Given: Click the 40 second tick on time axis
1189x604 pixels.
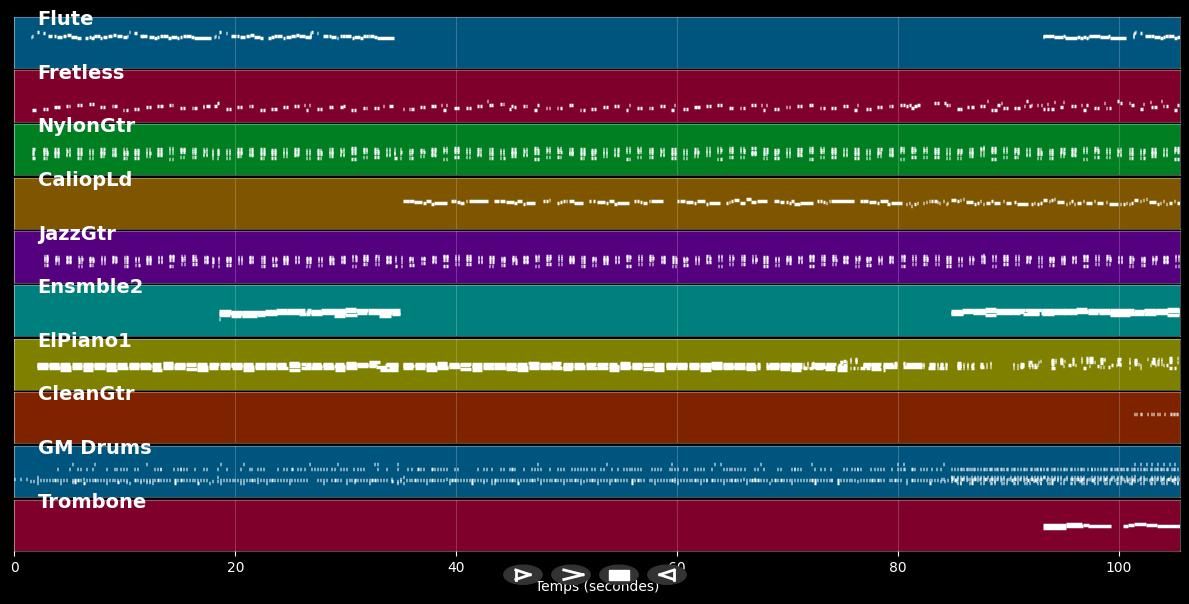Looking at the screenshot, I should 456,568.
